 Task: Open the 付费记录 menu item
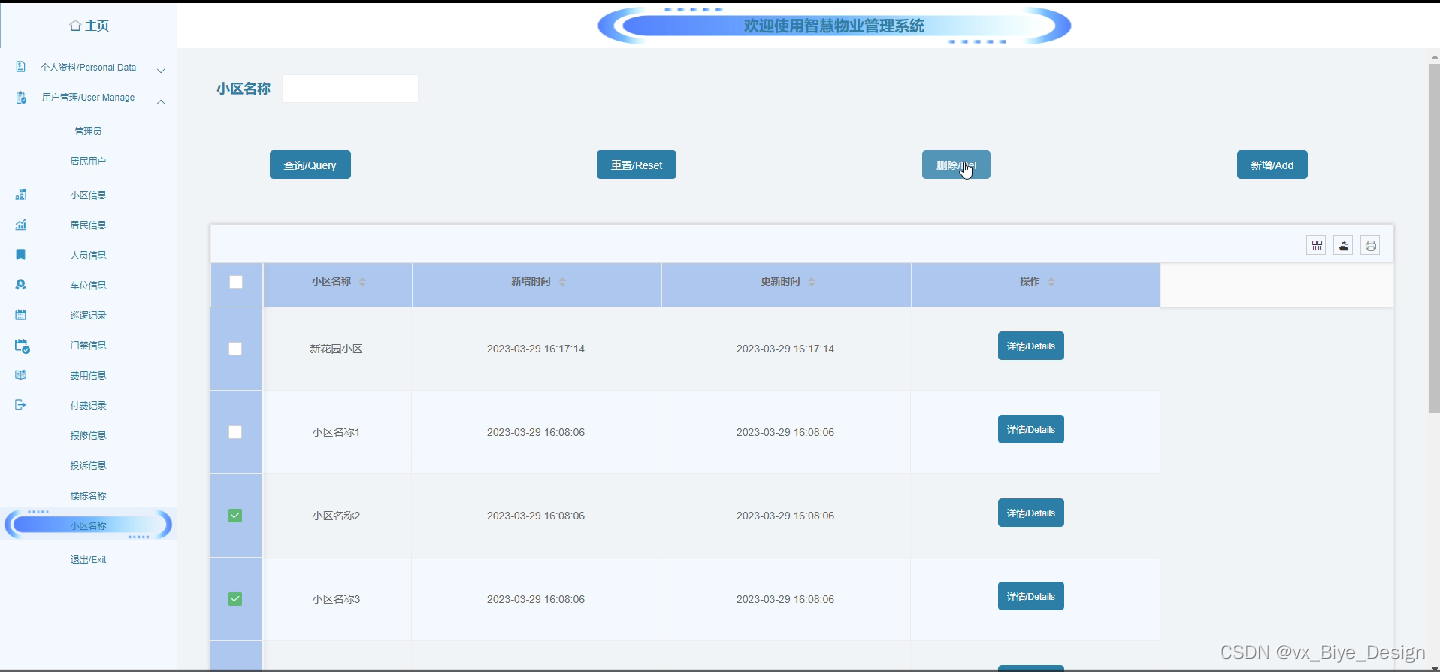pyautogui.click(x=88, y=405)
